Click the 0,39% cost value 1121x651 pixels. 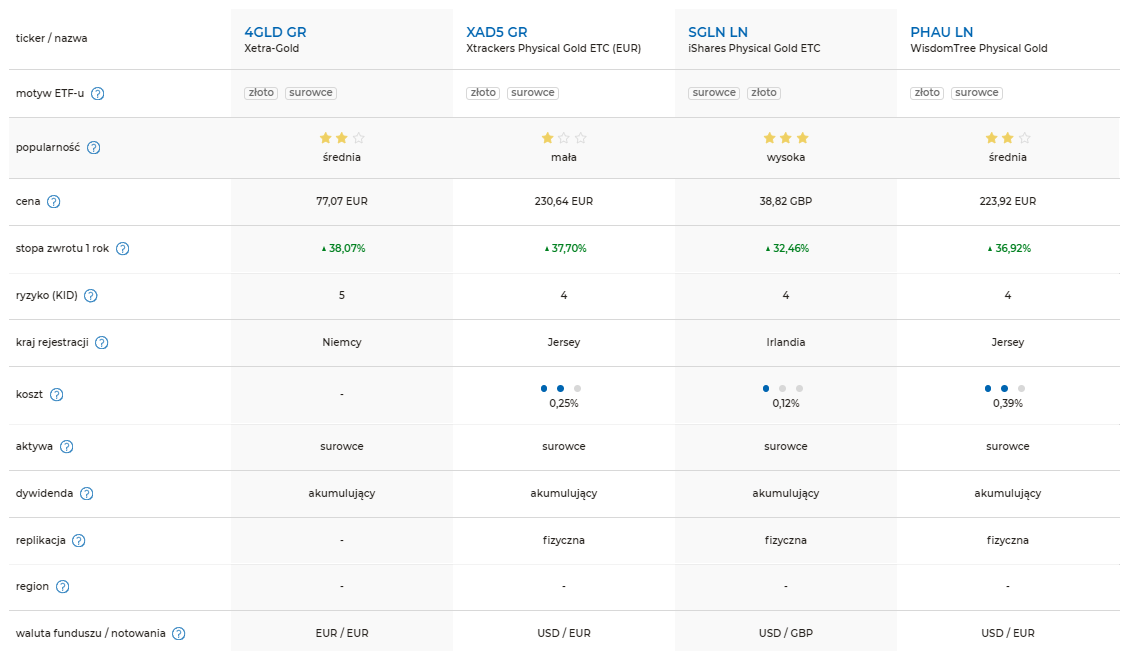point(1008,404)
